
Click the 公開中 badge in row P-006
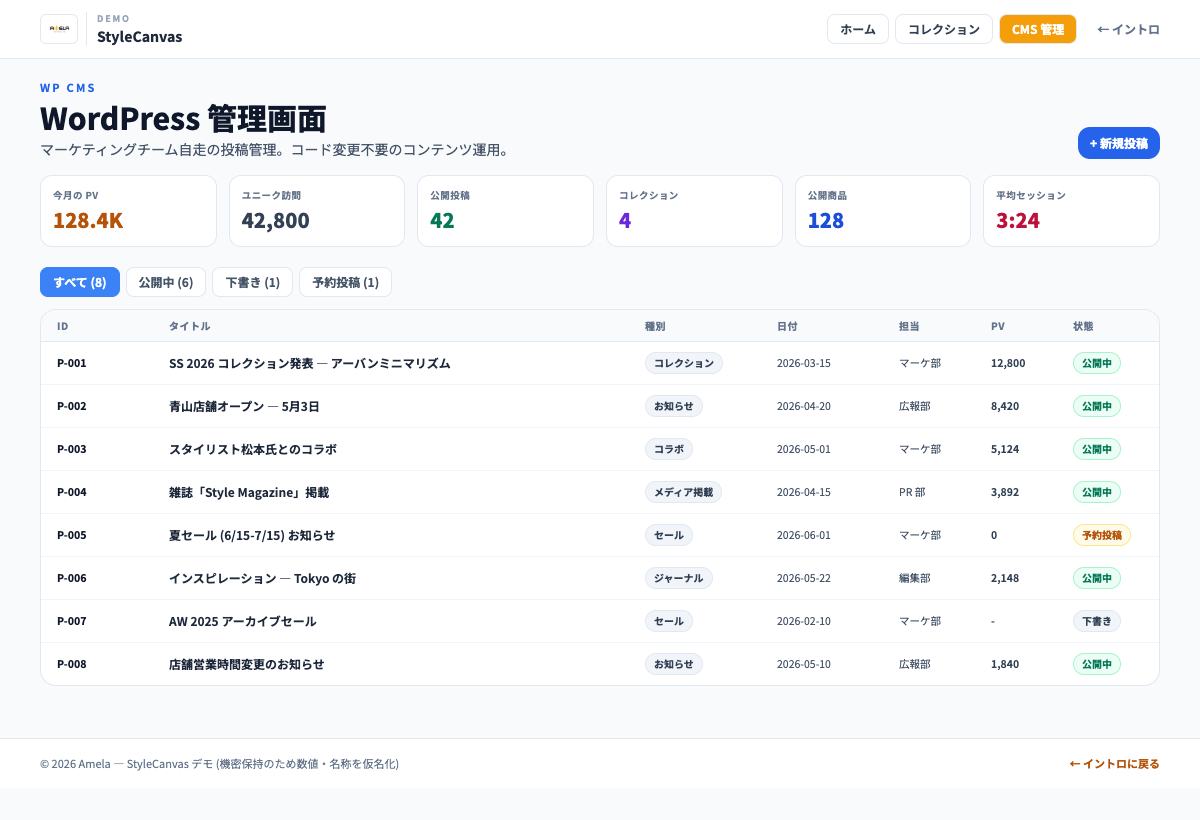1097,578
